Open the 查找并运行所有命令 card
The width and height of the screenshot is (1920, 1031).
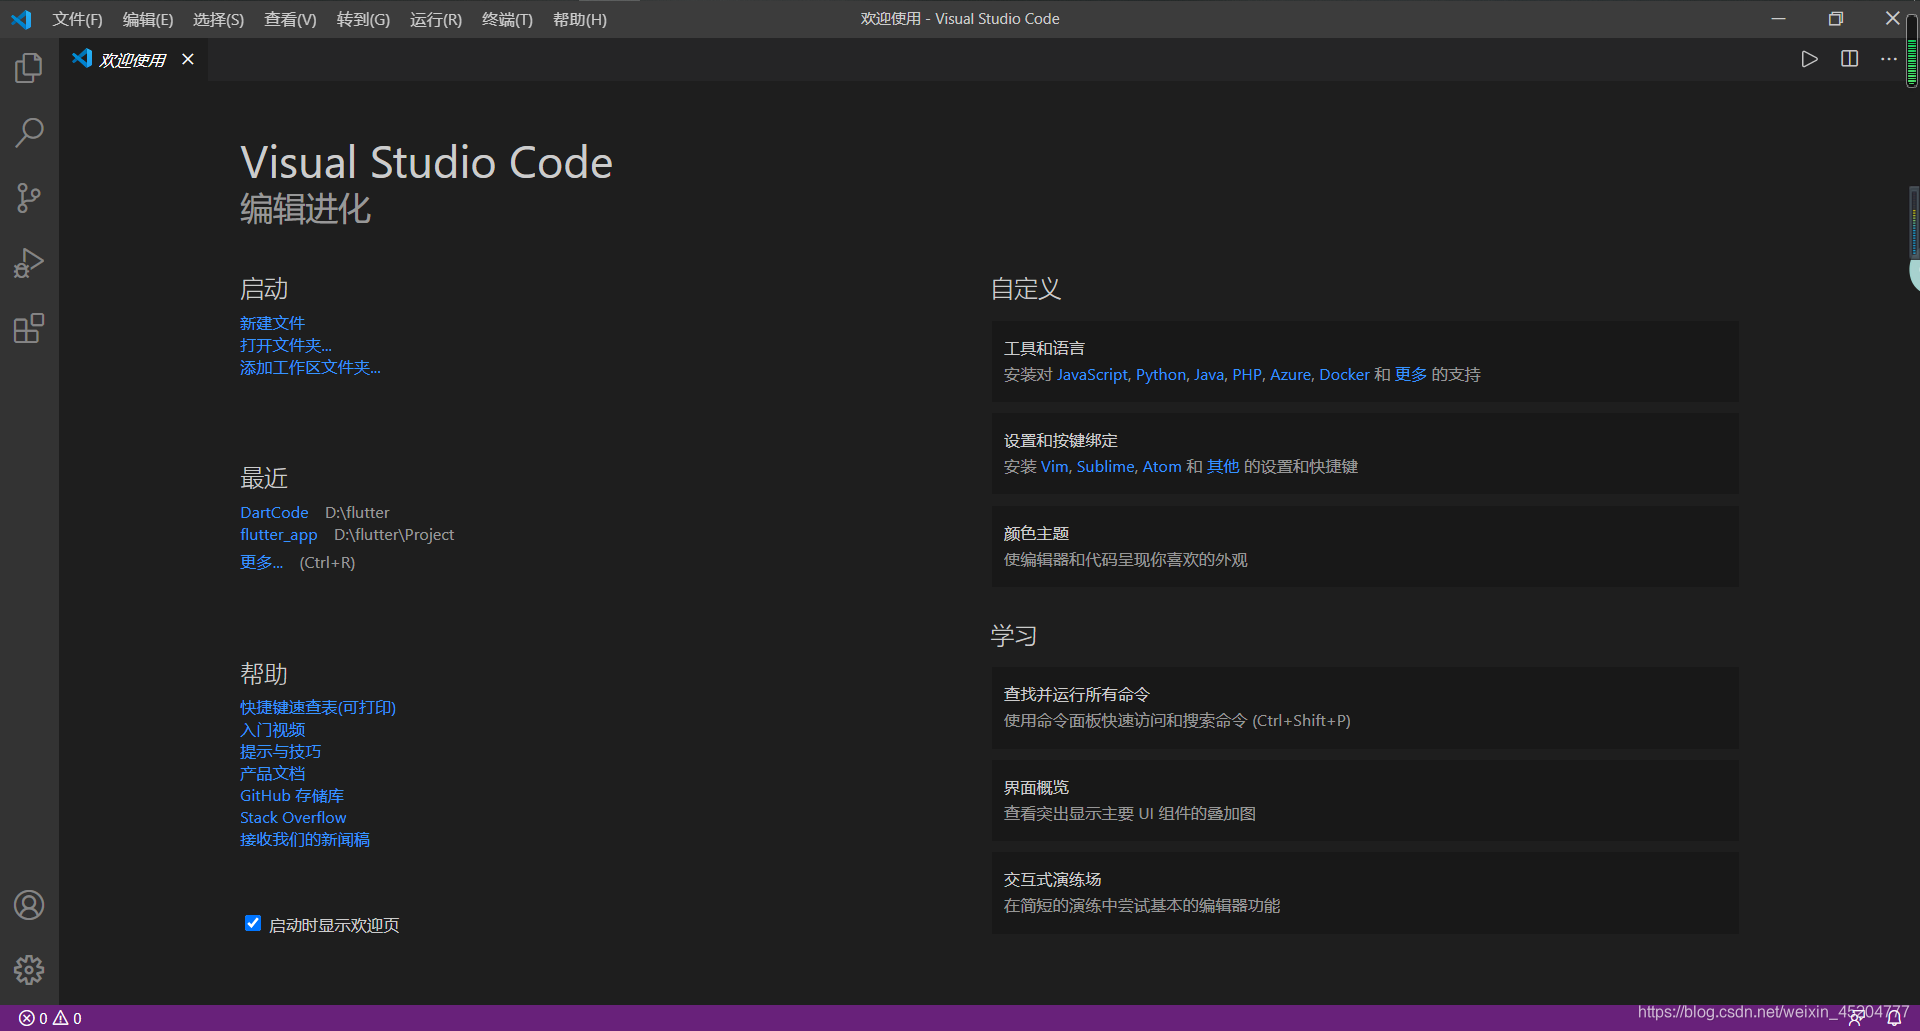point(1365,707)
